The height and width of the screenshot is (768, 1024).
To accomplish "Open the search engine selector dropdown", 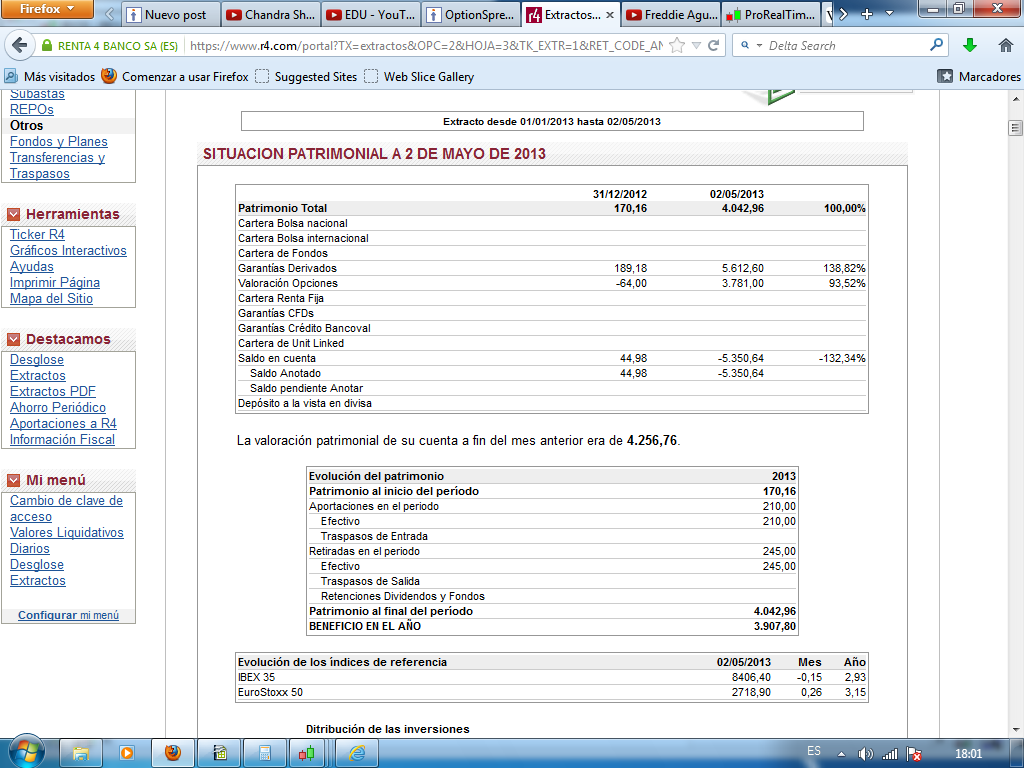I will click(750, 46).
